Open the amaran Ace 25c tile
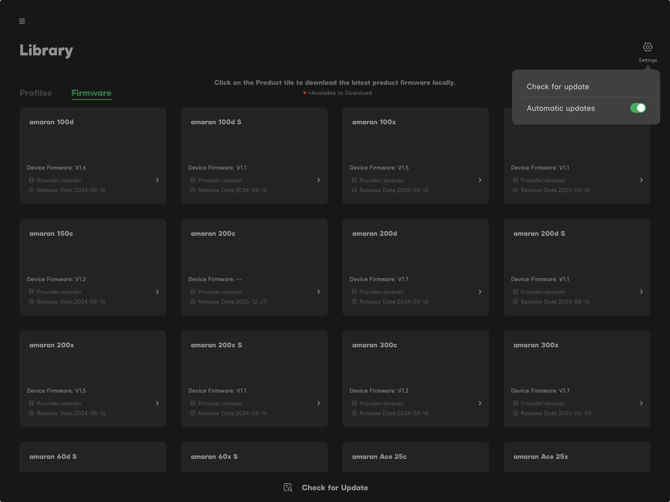This screenshot has height=502, width=670. (x=415, y=457)
